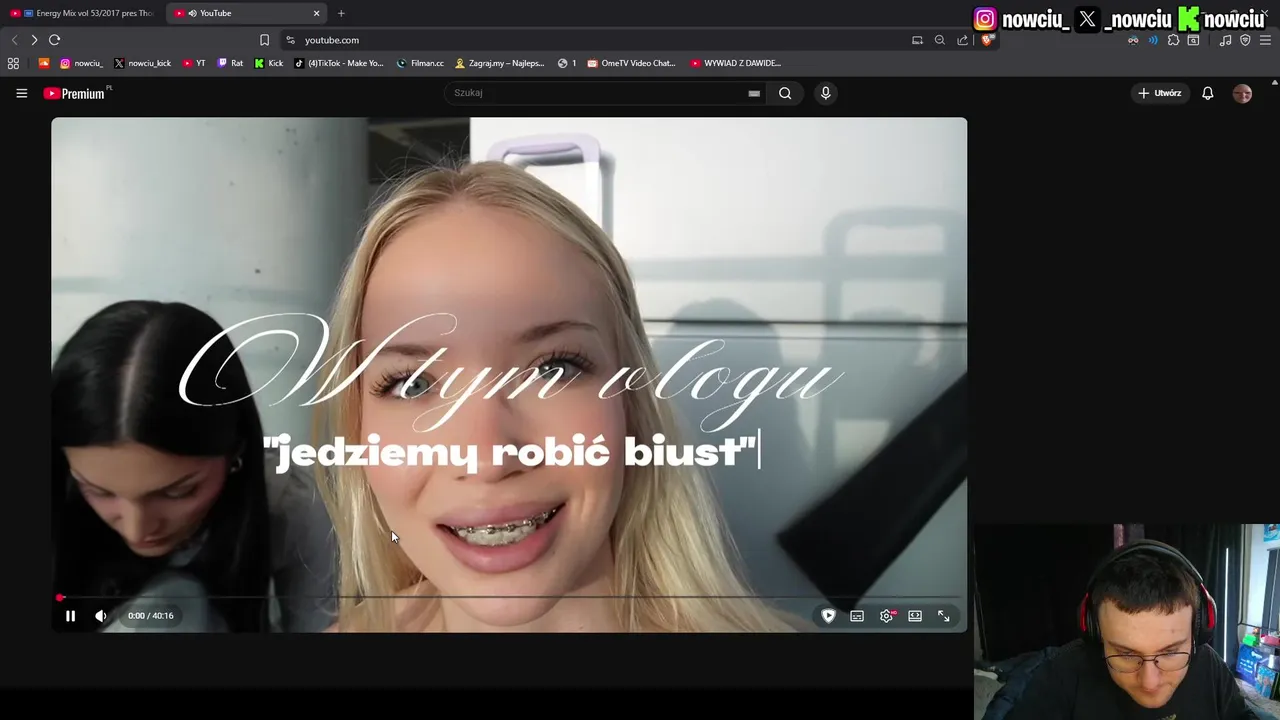1280x720 pixels.
Task: Open the extensions puzzle piece menu
Action: (1173, 40)
